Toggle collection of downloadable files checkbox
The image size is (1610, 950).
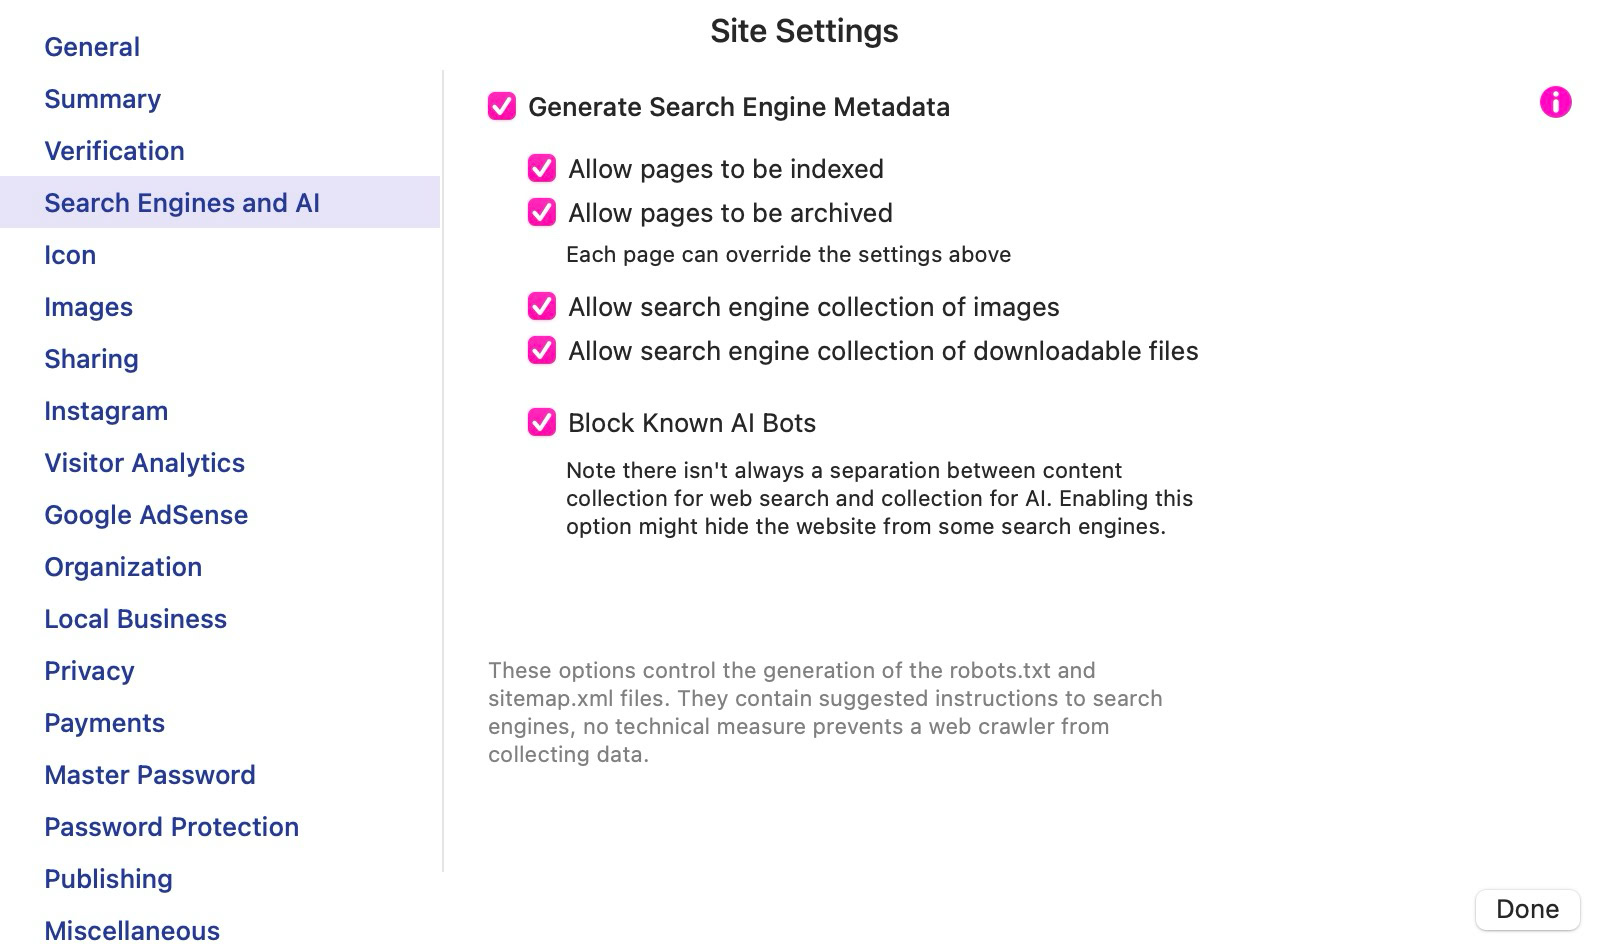(x=542, y=350)
